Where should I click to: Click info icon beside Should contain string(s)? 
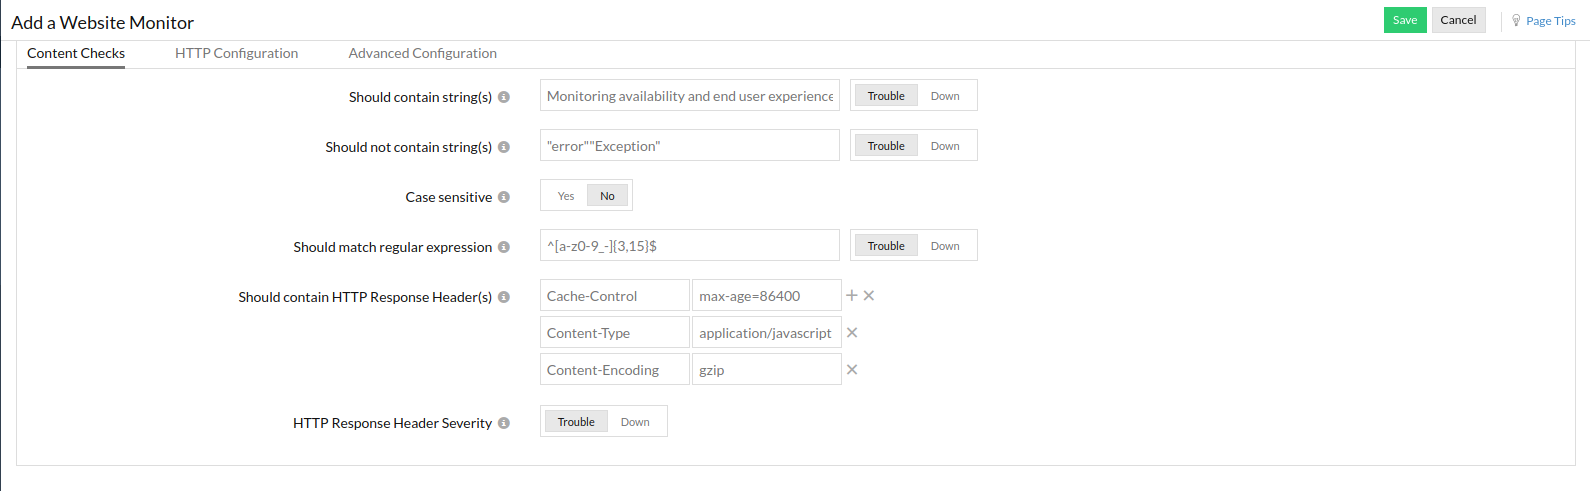[x=504, y=97]
